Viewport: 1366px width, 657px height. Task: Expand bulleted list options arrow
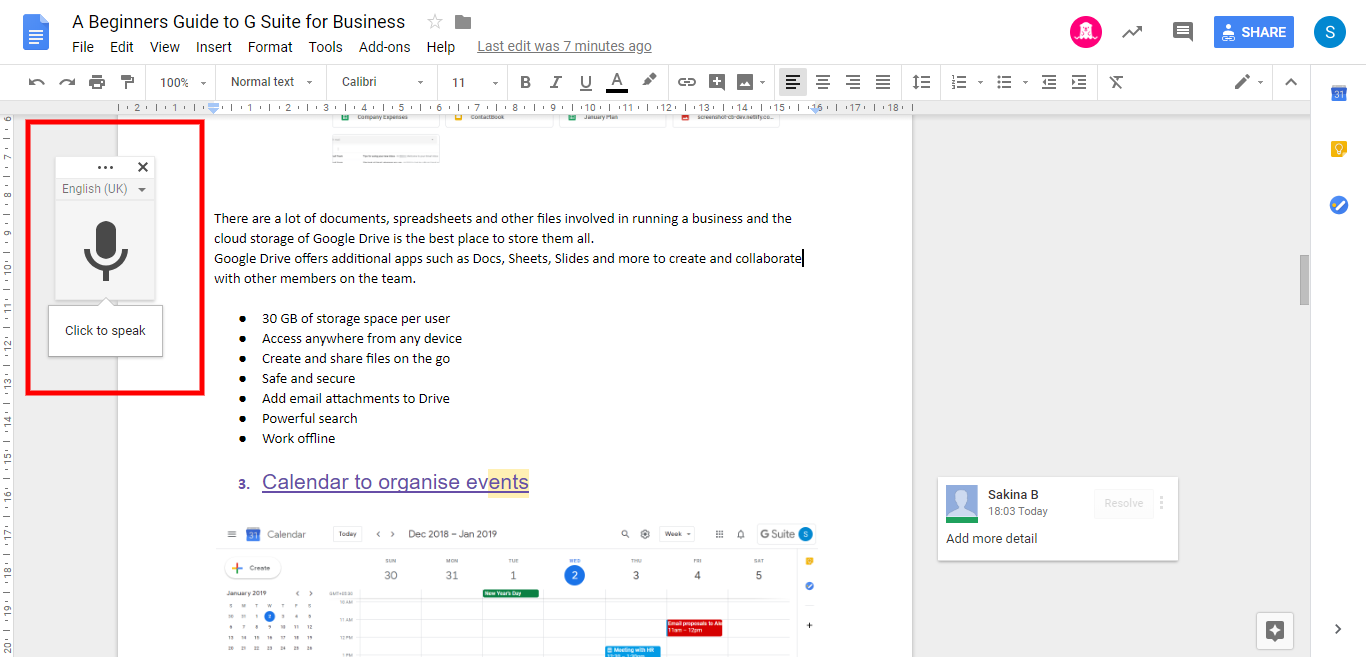(x=1026, y=82)
